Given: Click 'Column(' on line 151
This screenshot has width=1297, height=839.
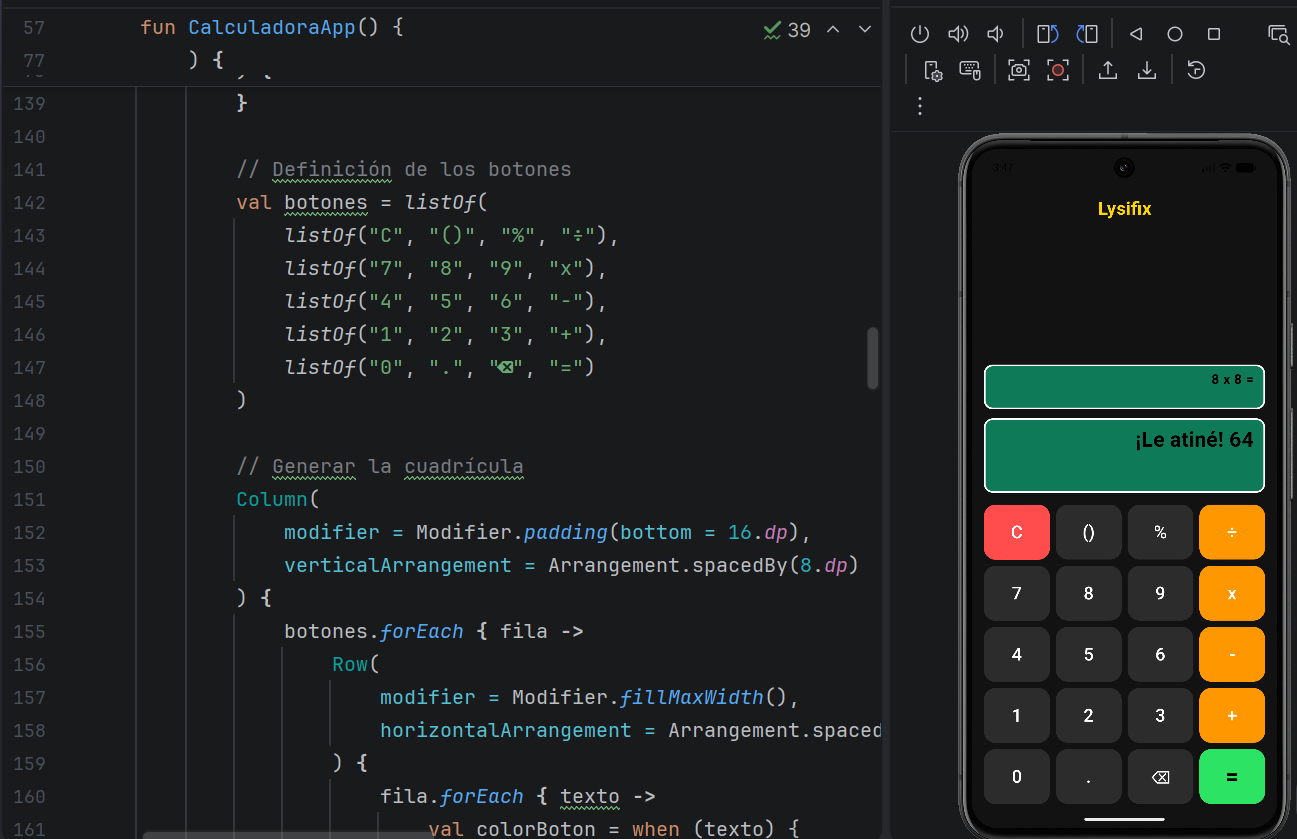Looking at the screenshot, I should coord(277,499).
